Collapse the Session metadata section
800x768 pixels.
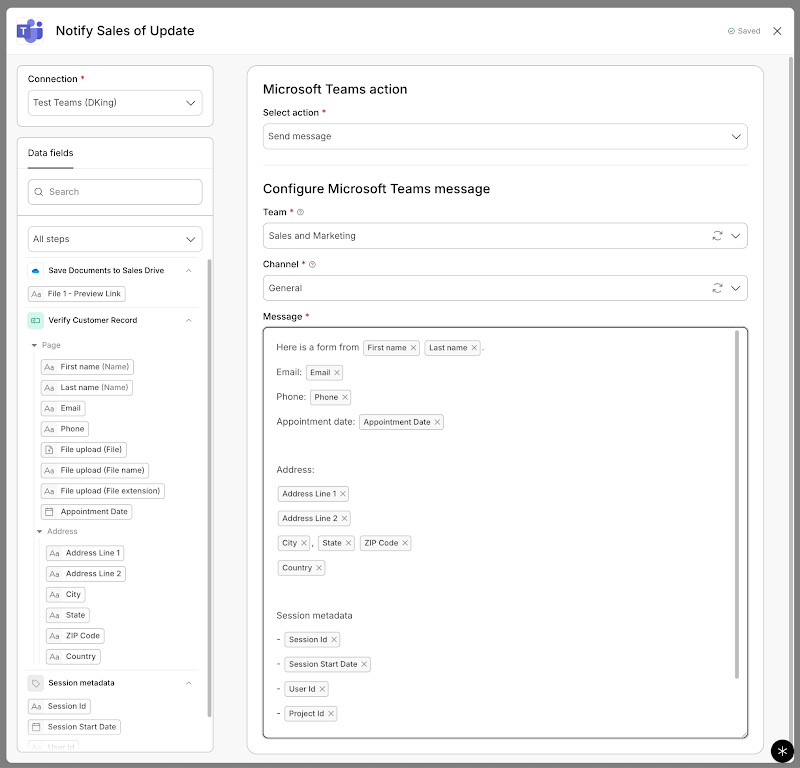pos(189,683)
